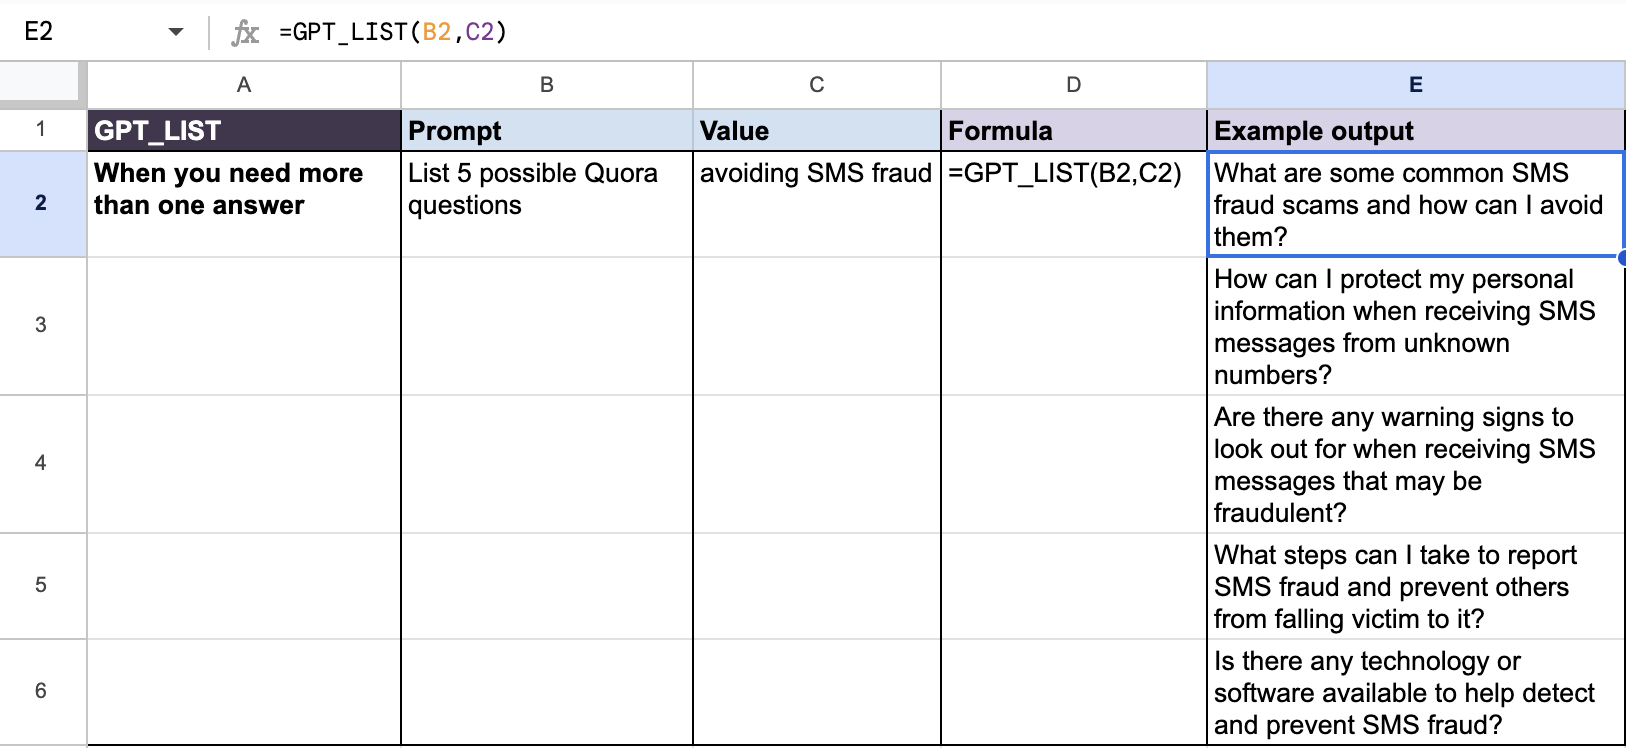The image size is (1626, 748).
Task: Select column A header
Action: 244,85
